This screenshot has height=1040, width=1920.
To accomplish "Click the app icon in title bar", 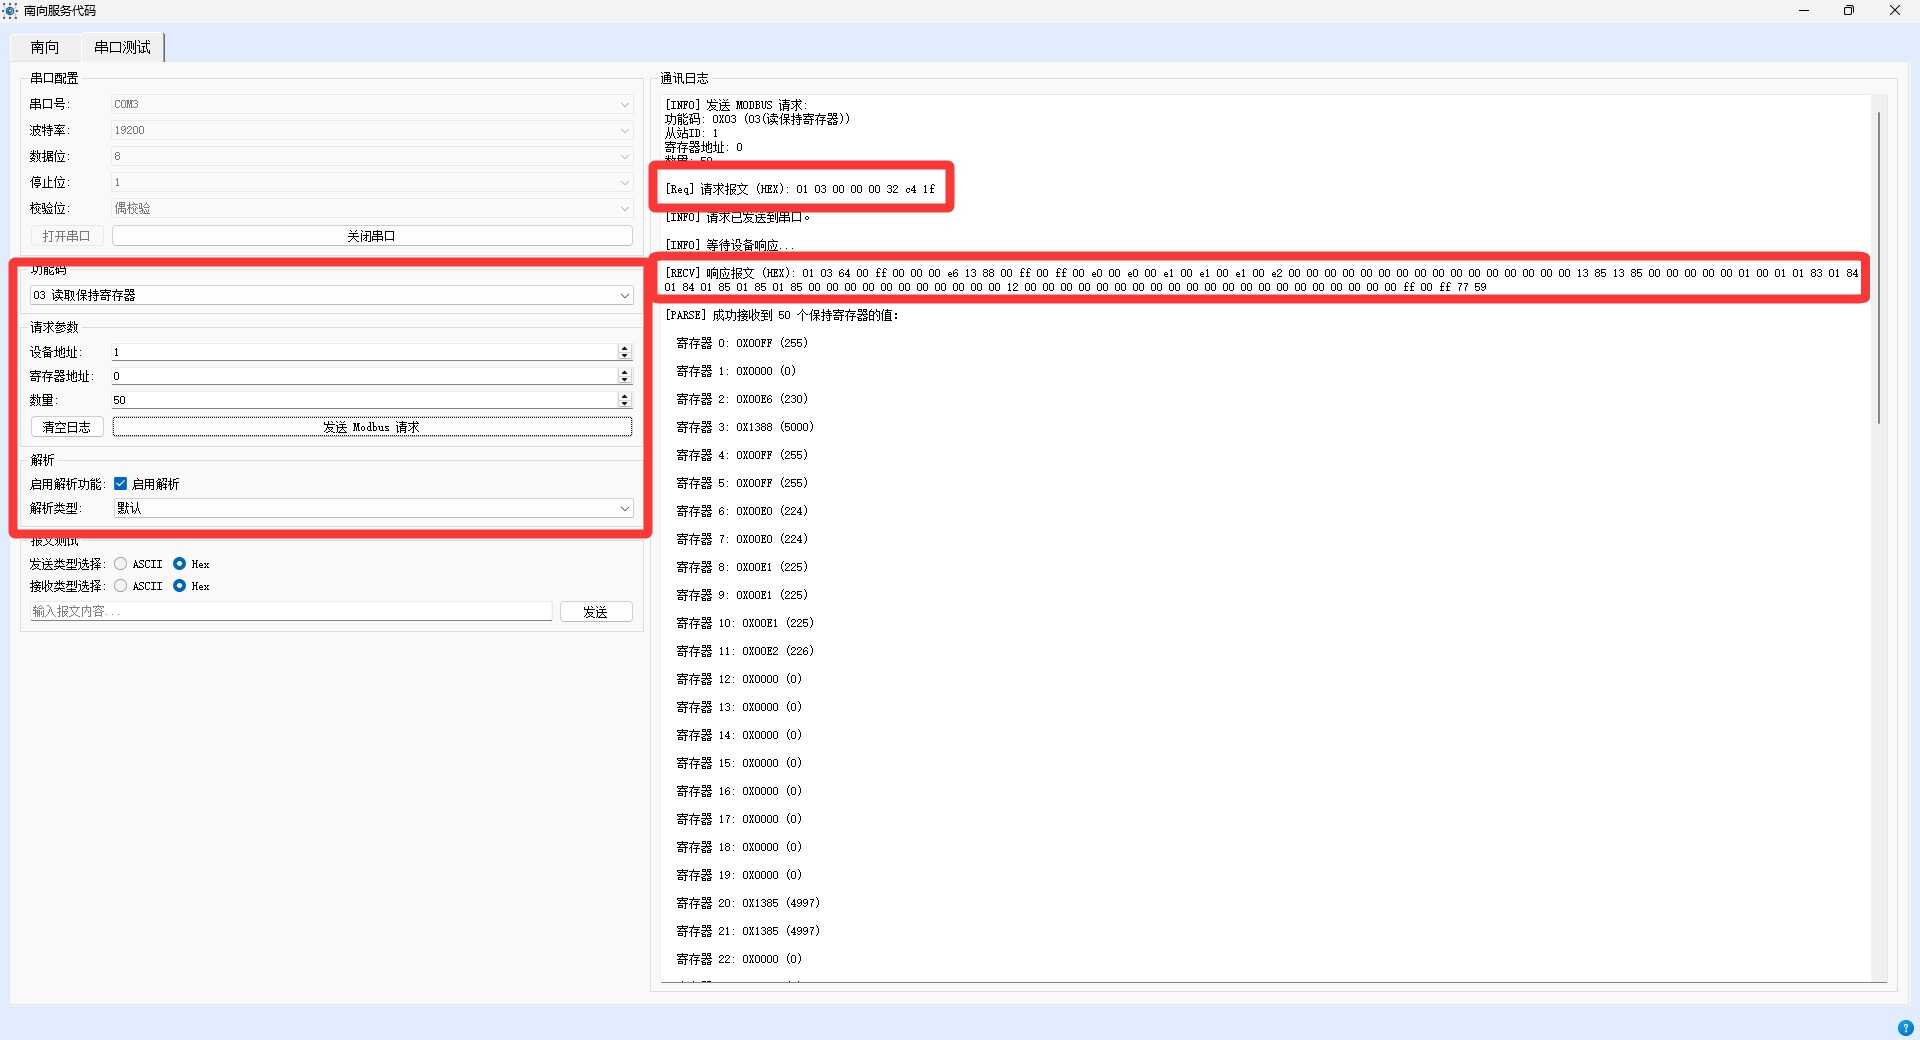I will point(10,11).
